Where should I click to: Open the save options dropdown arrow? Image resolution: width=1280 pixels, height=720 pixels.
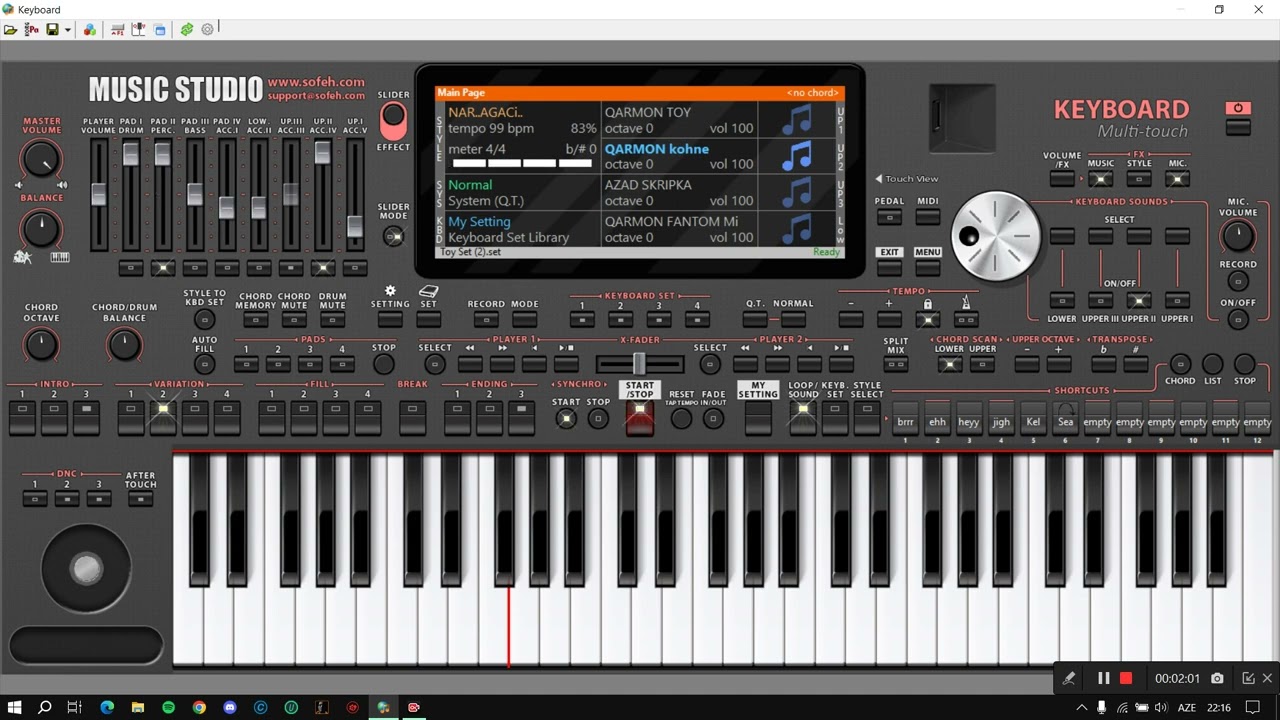(x=67, y=30)
